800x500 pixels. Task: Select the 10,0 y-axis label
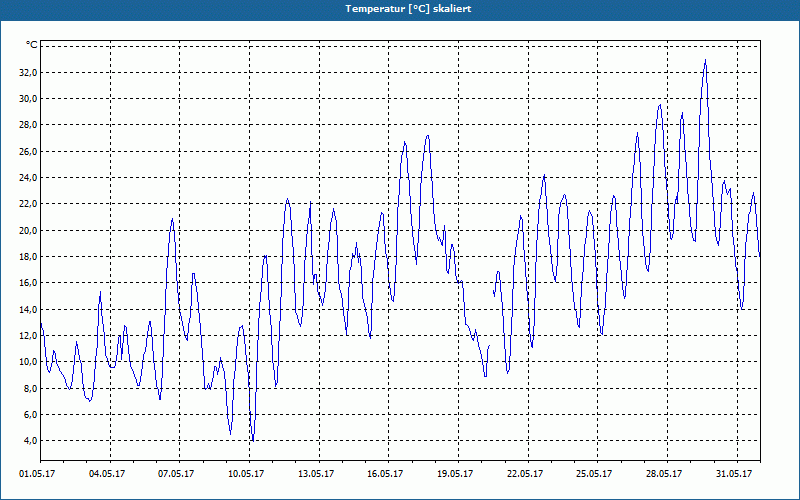(x=28, y=362)
